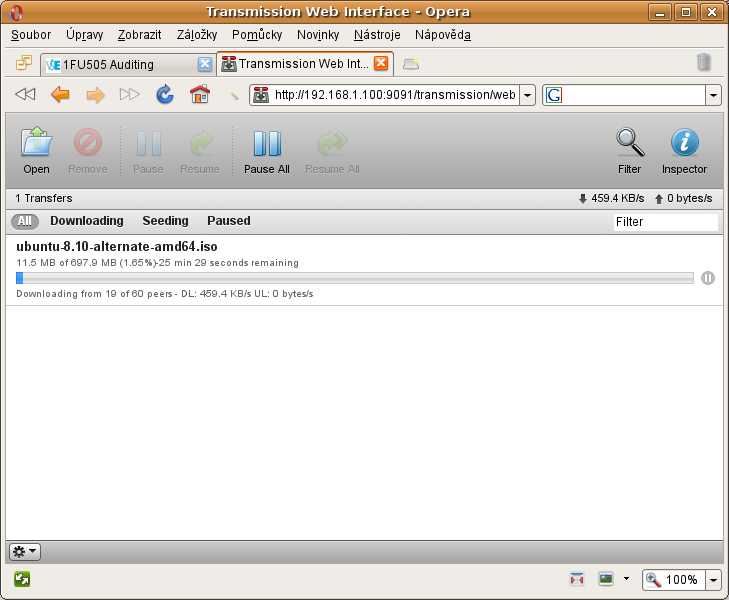Viewport: 729px width, 600px height.
Task: Open the Novinky menu
Action: tap(318, 35)
